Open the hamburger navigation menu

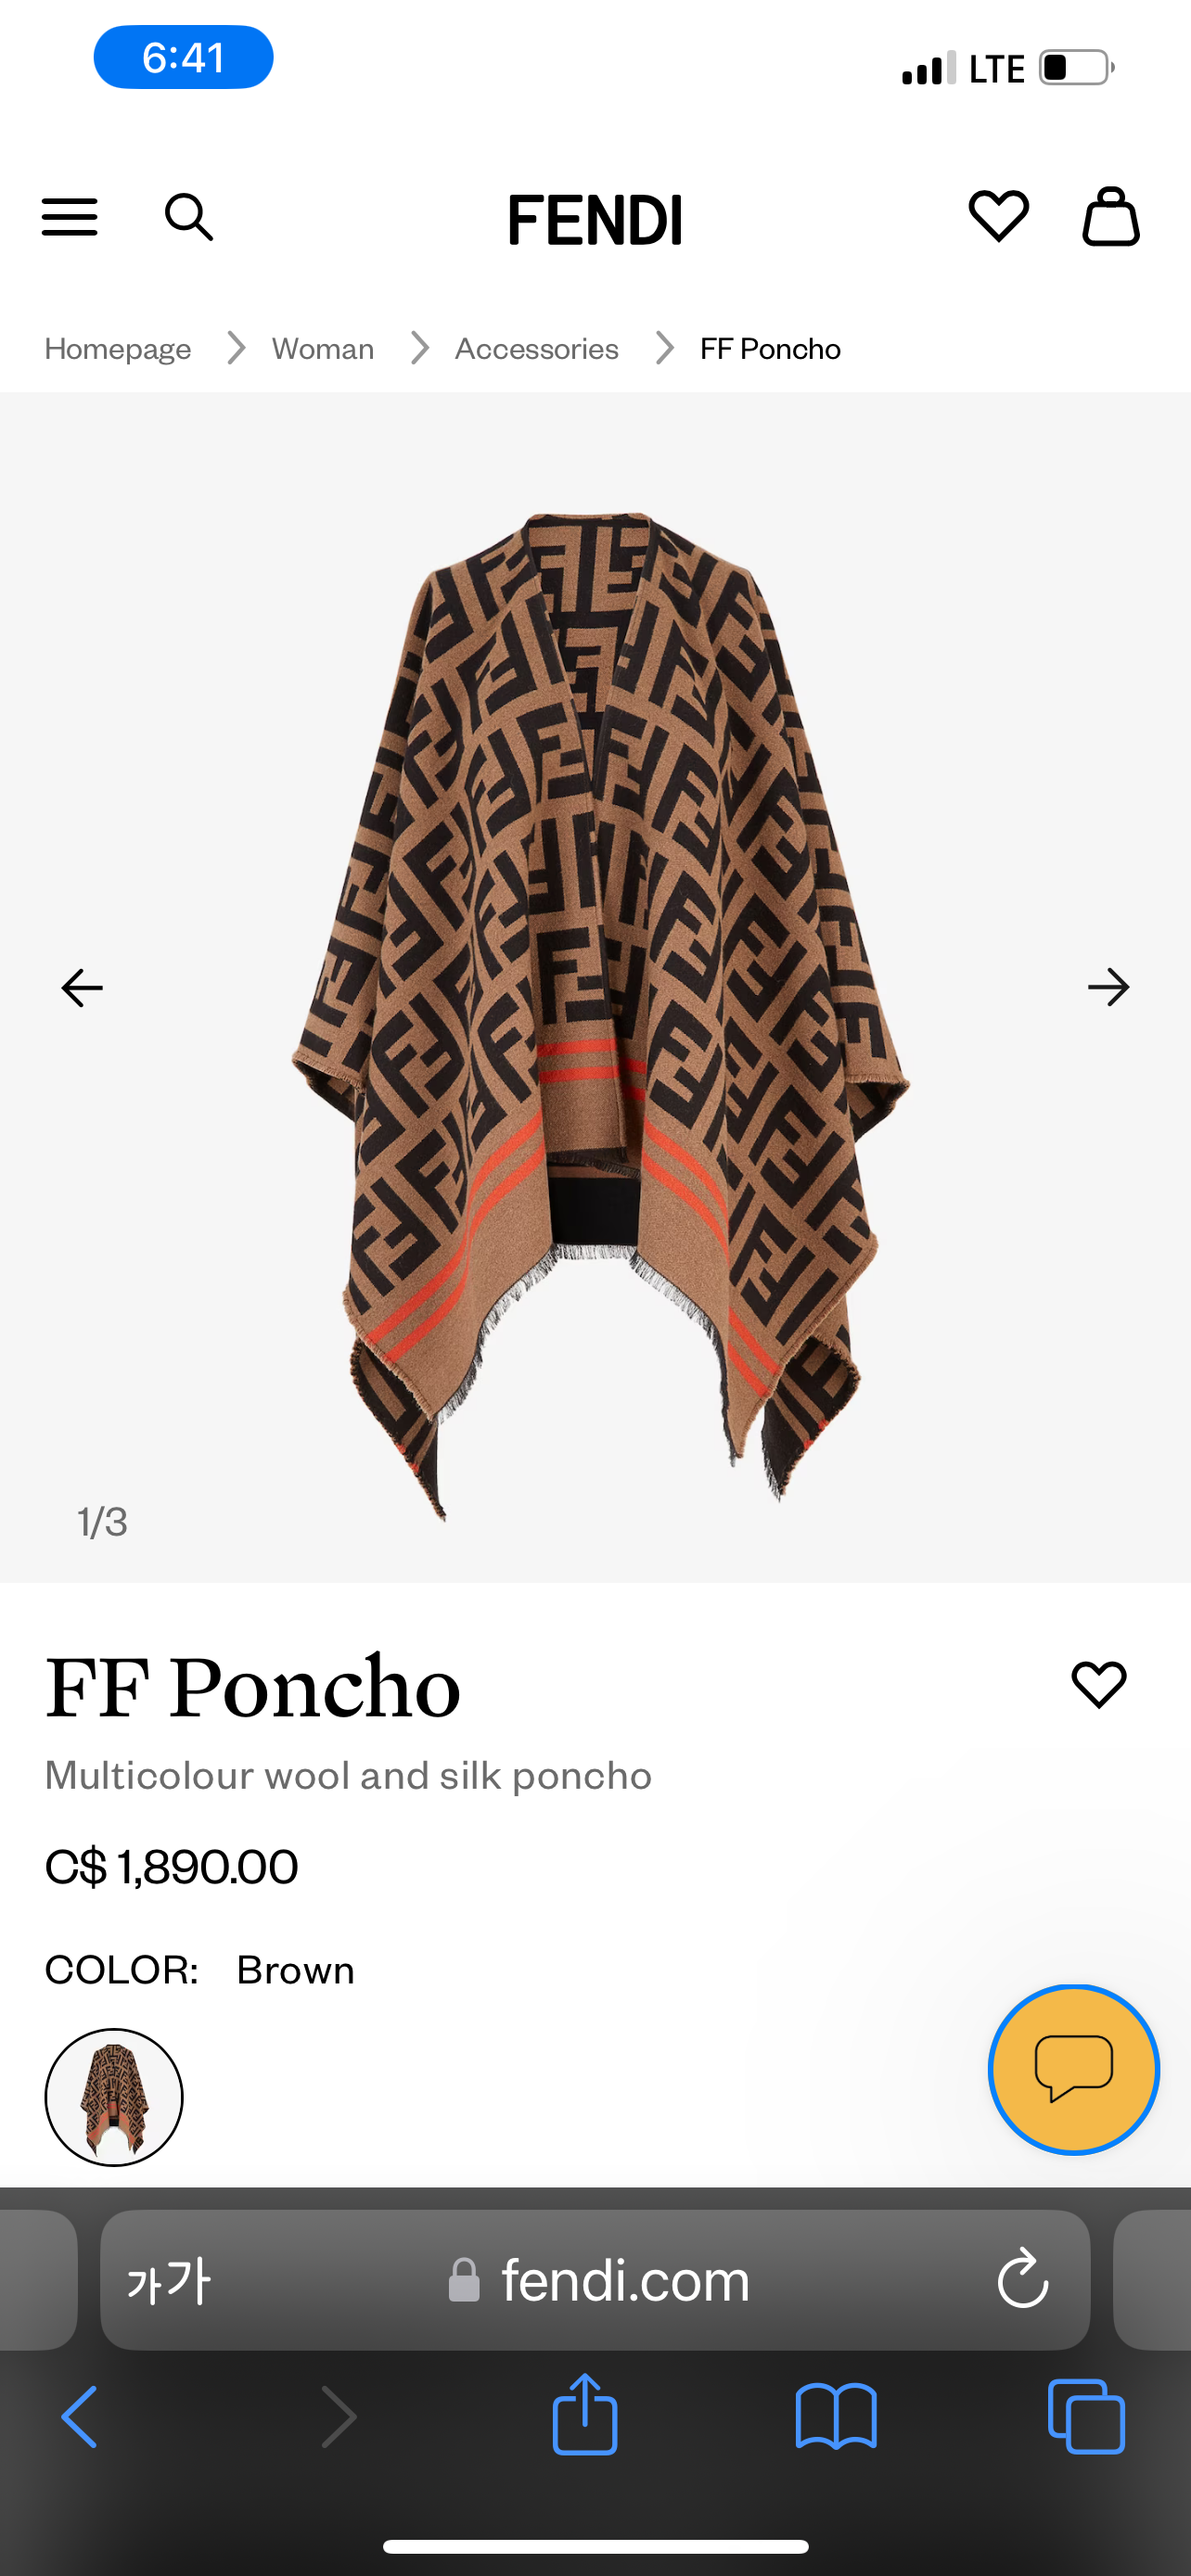pos(69,217)
